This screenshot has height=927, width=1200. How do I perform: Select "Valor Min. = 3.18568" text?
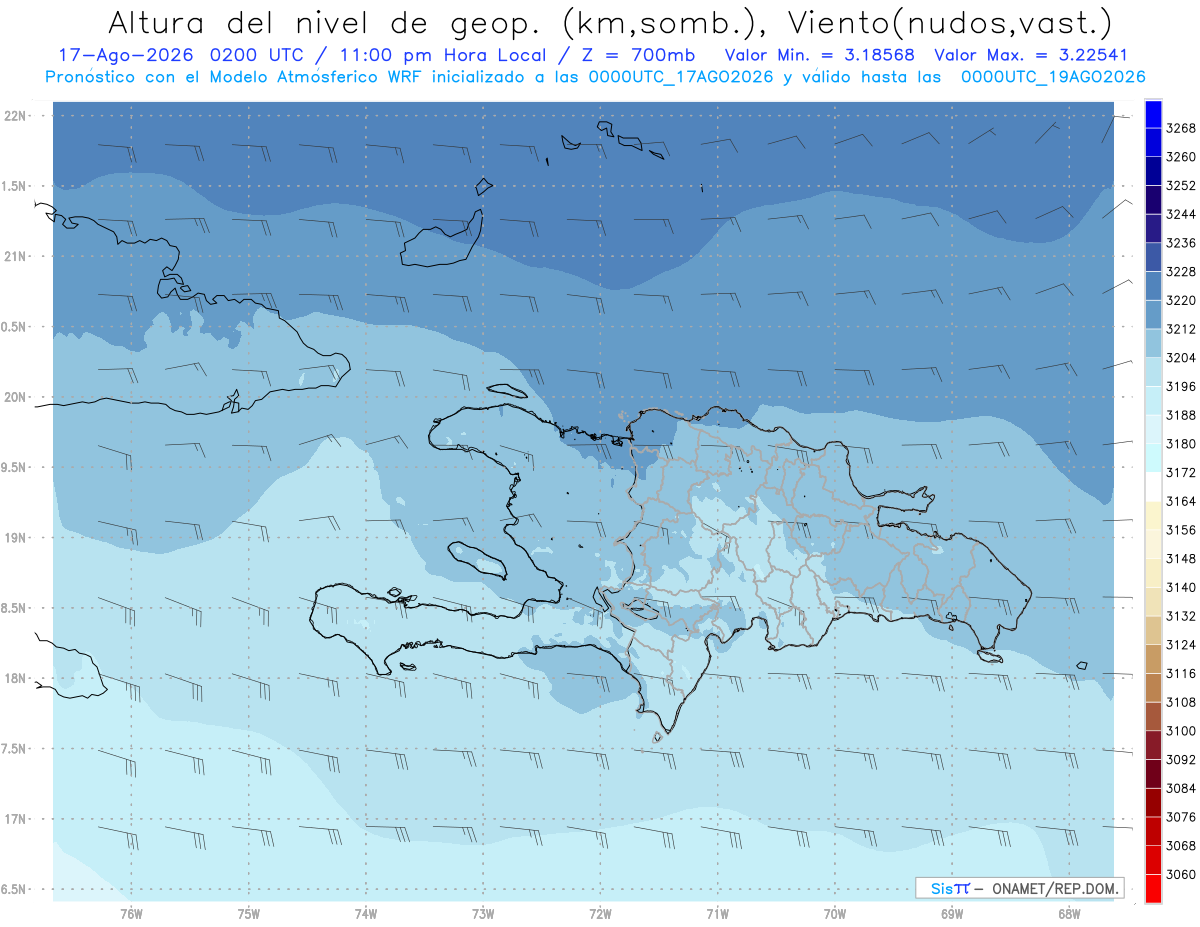pyautogui.click(x=819, y=55)
